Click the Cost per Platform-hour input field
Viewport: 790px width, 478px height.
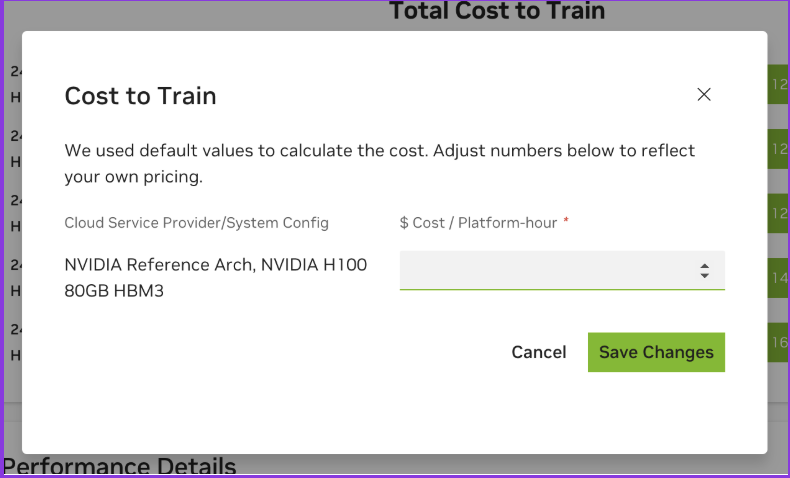545,270
